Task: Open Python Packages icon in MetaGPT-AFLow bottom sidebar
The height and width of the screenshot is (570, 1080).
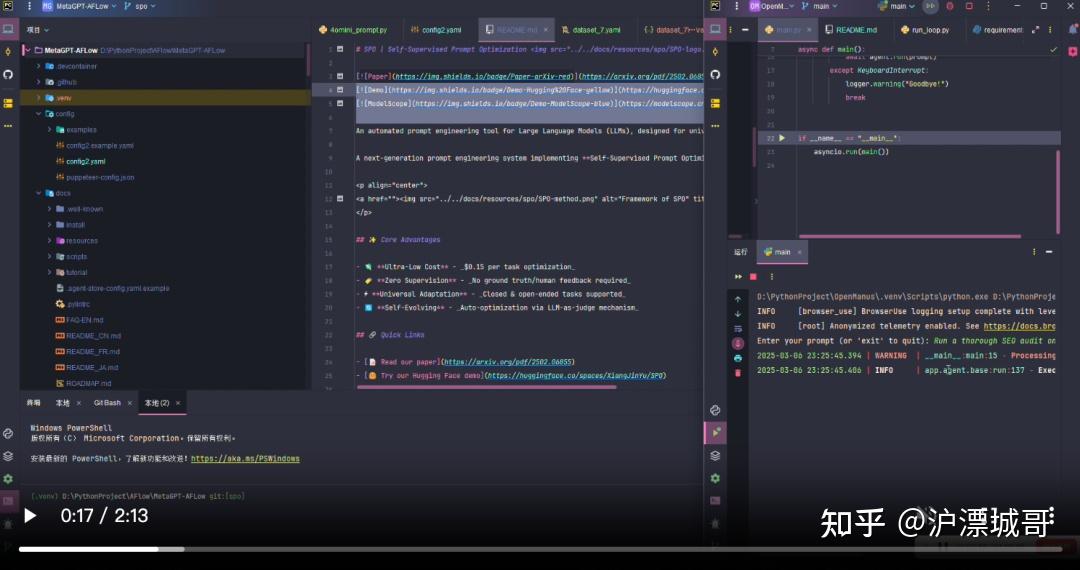Action: [x=8, y=456]
